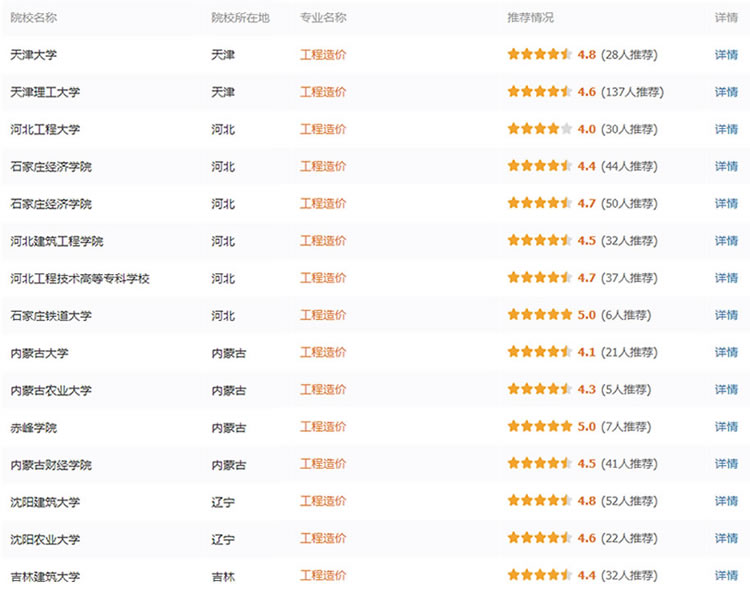Click four-star rating icons for 河北工程大学

coord(540,129)
